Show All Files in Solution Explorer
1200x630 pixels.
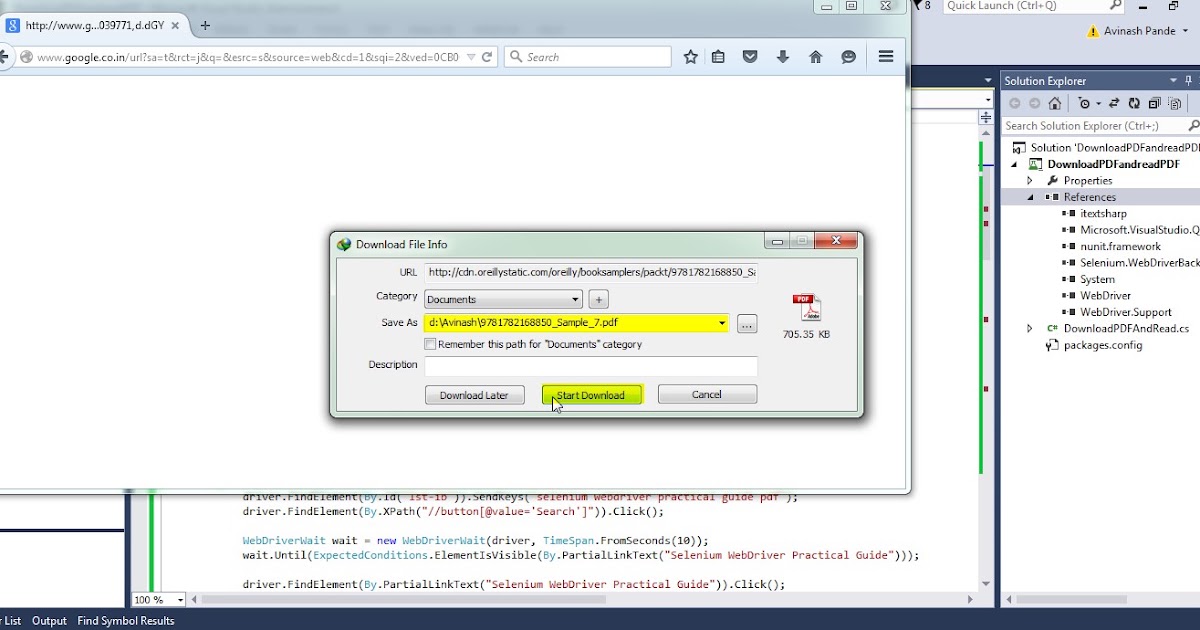point(1175,103)
